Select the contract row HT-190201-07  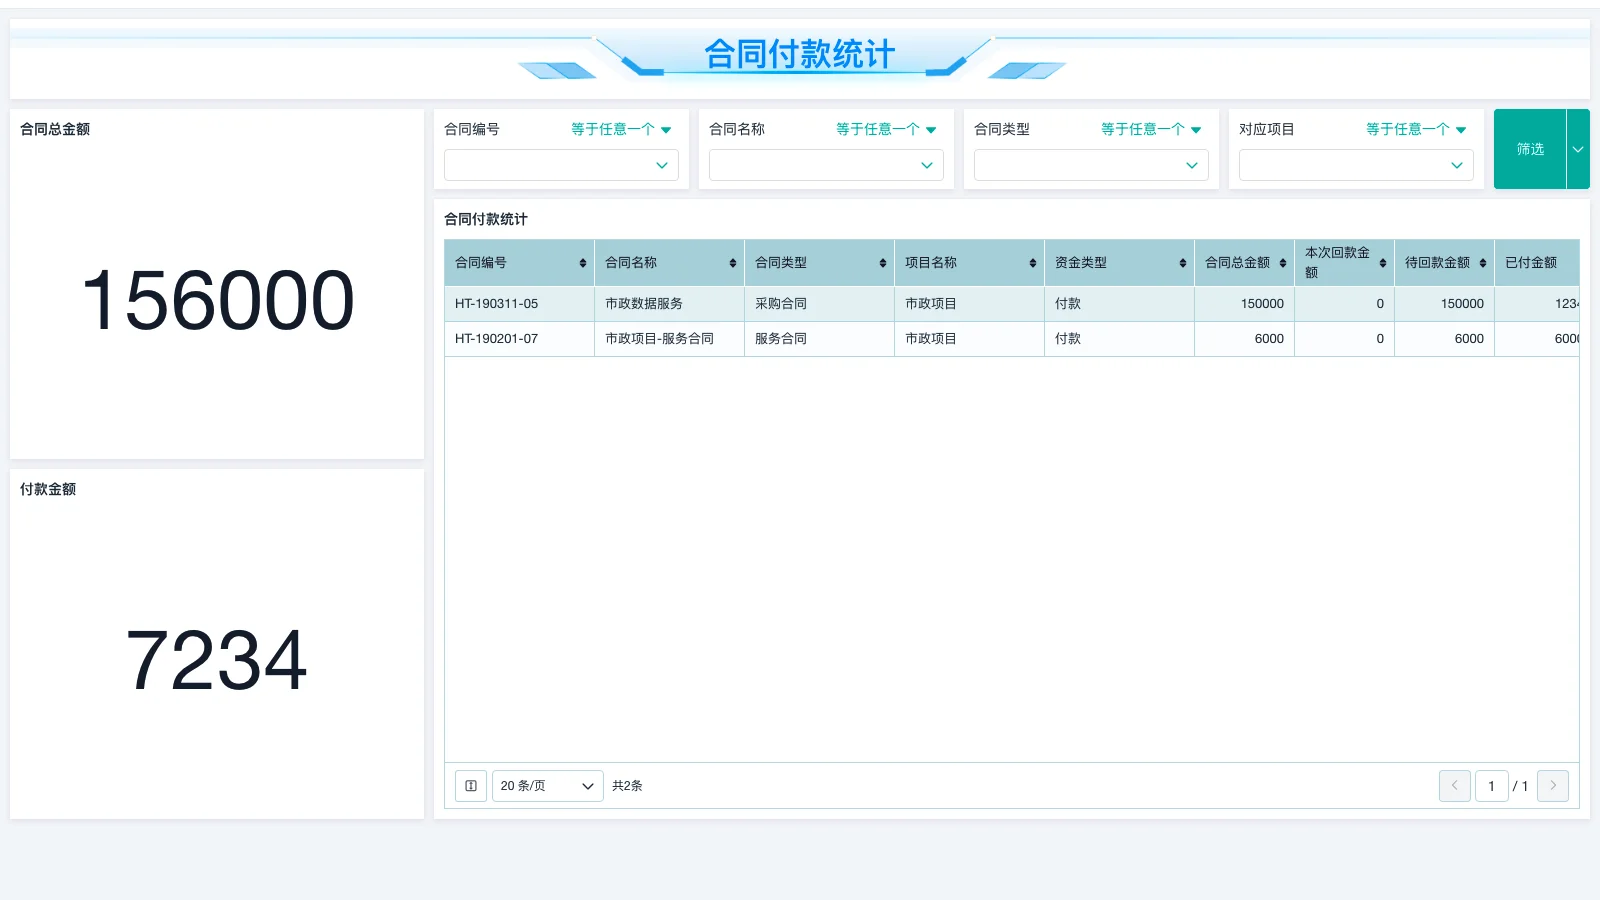click(495, 338)
